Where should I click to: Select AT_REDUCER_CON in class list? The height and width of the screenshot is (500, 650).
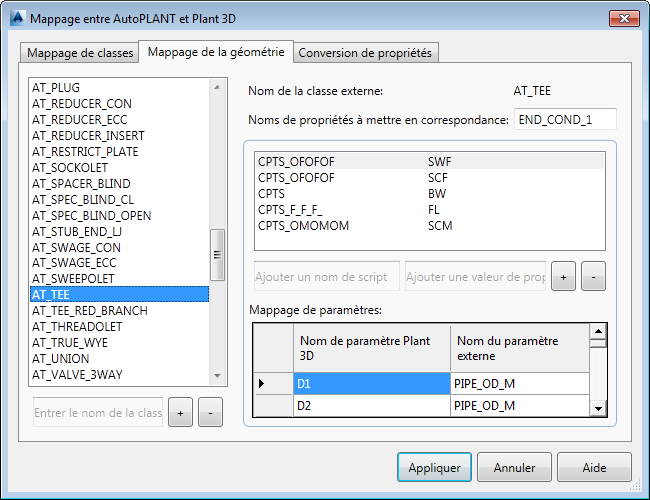(x=119, y=104)
